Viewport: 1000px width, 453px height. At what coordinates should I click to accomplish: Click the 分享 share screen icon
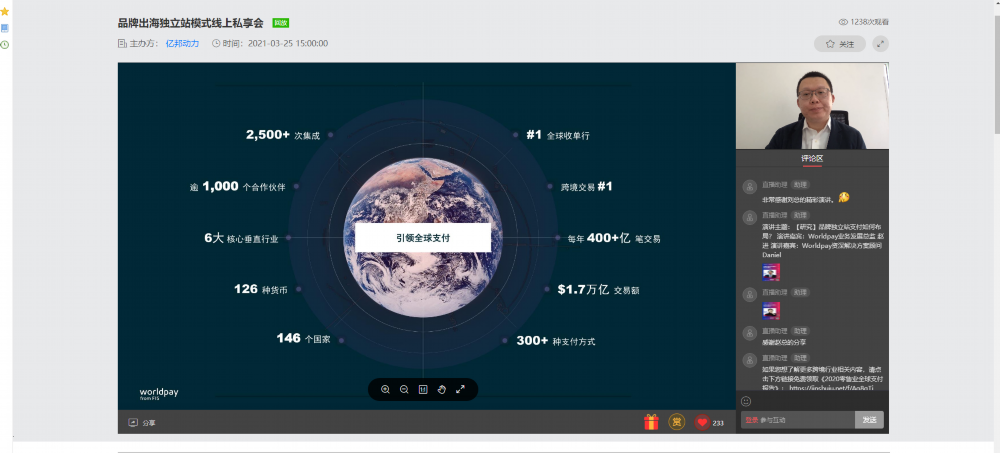[133, 422]
